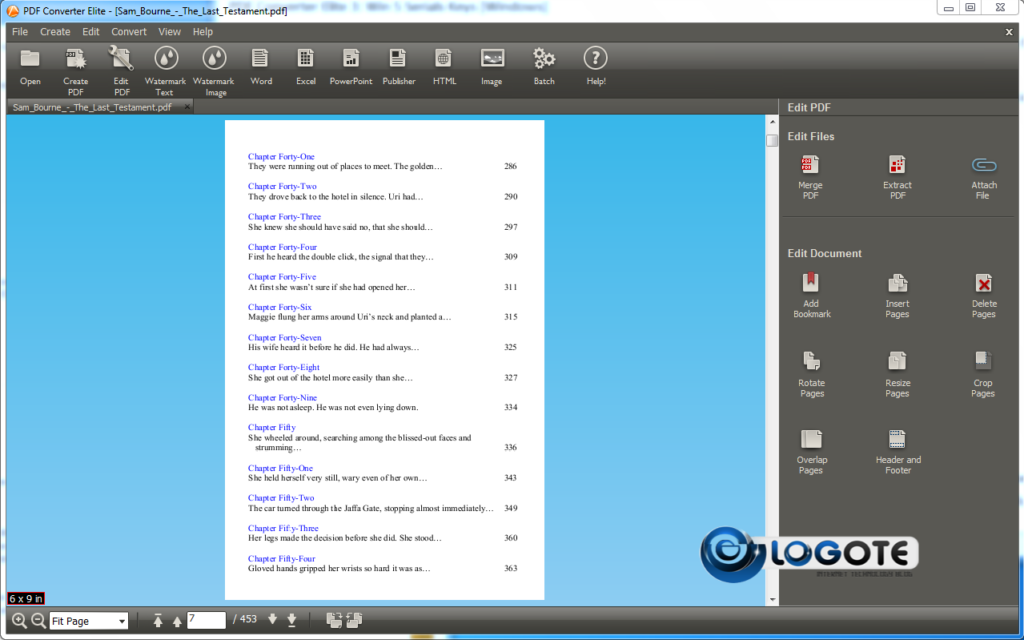Jump to the last page
The height and width of the screenshot is (640, 1024).
click(x=290, y=620)
